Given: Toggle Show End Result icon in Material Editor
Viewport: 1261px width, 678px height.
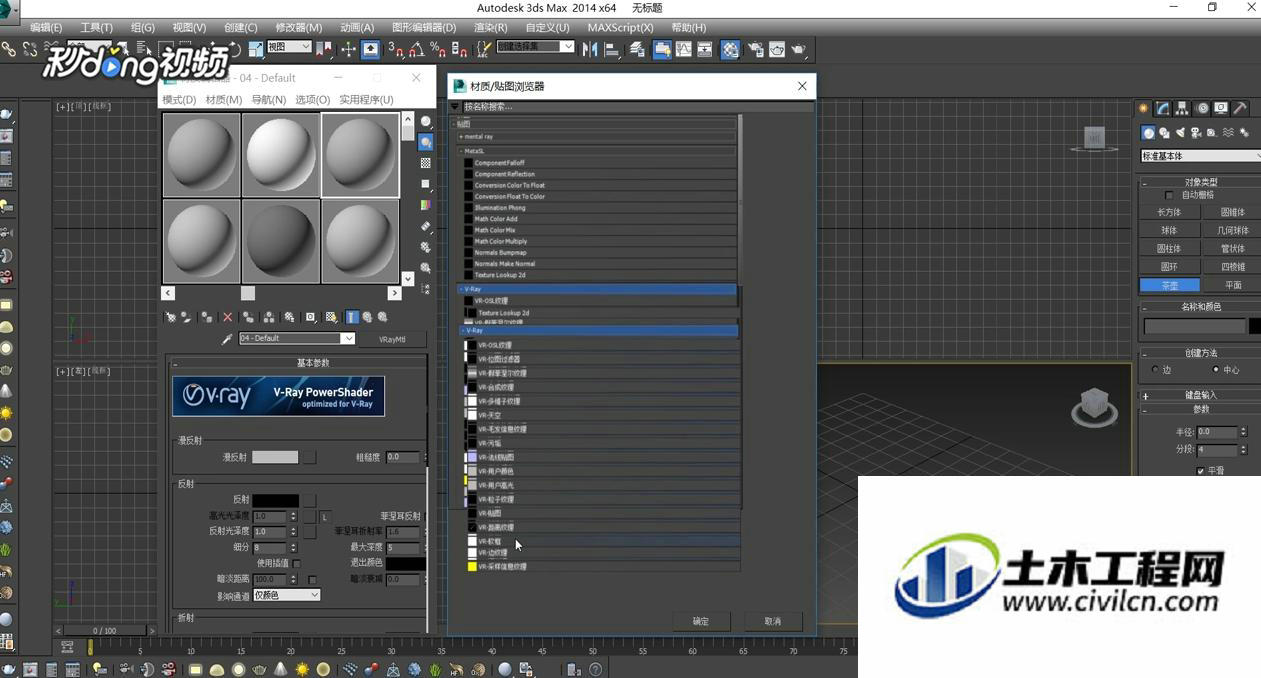Looking at the screenshot, I should pyautogui.click(x=352, y=317).
